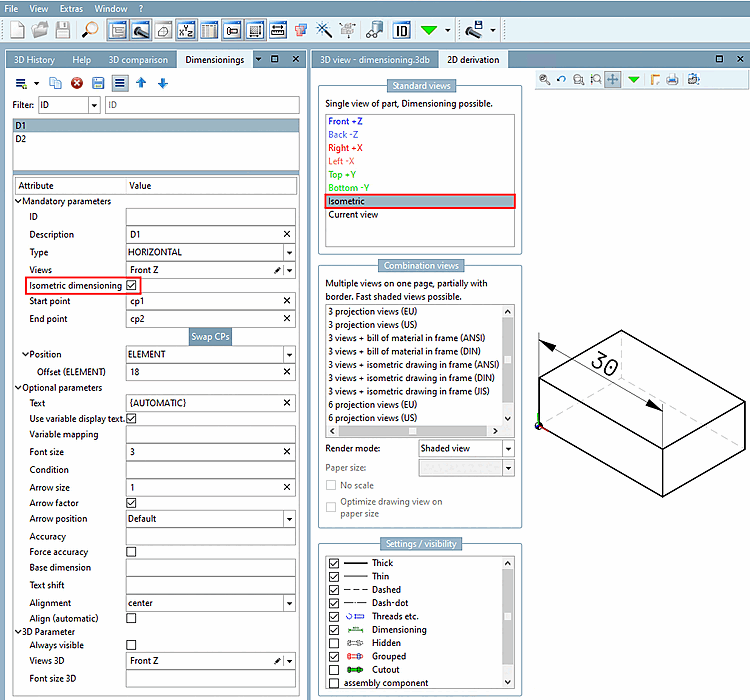Click the red delete dimensioning icon
Viewport: 750px width, 700px height.
point(77,83)
